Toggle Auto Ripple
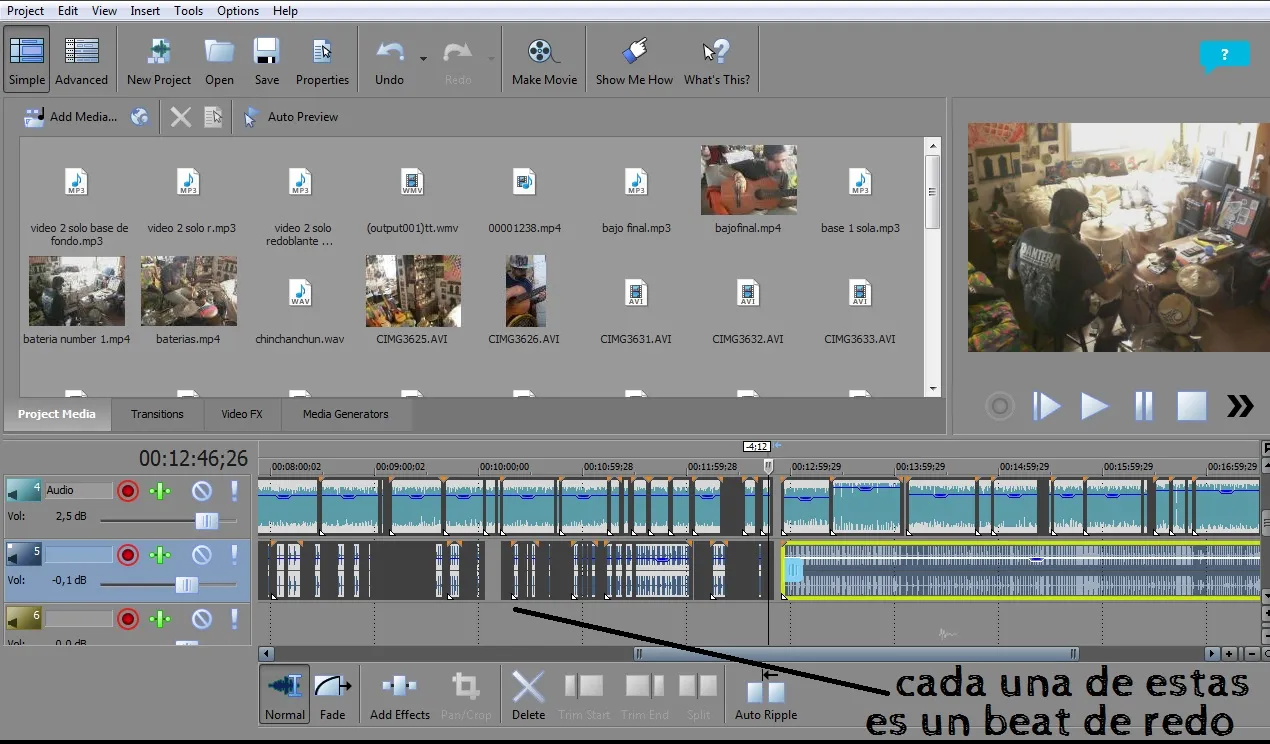1270x744 pixels. pos(766,695)
